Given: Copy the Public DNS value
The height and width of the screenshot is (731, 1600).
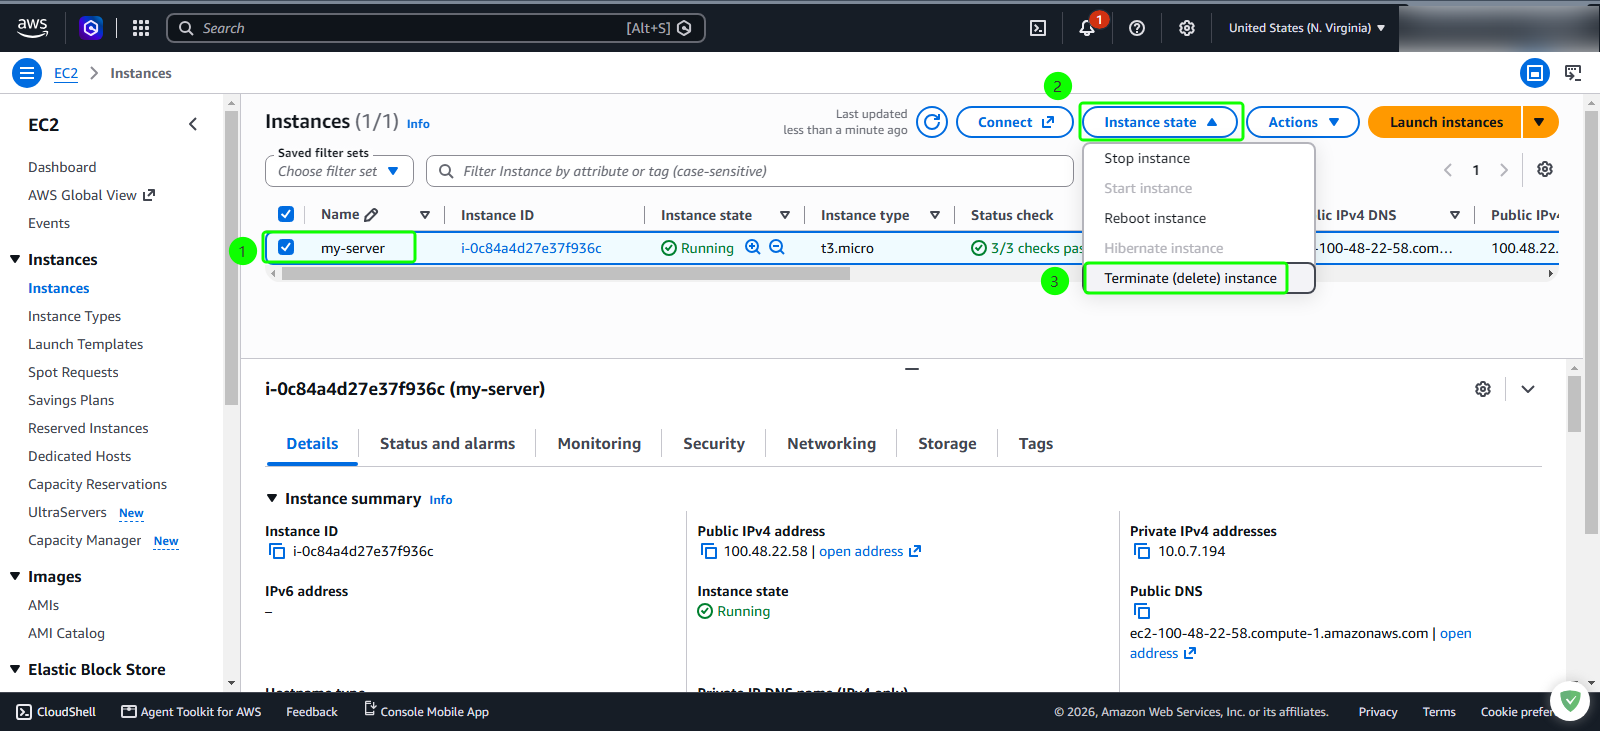Looking at the screenshot, I should click(1142, 611).
